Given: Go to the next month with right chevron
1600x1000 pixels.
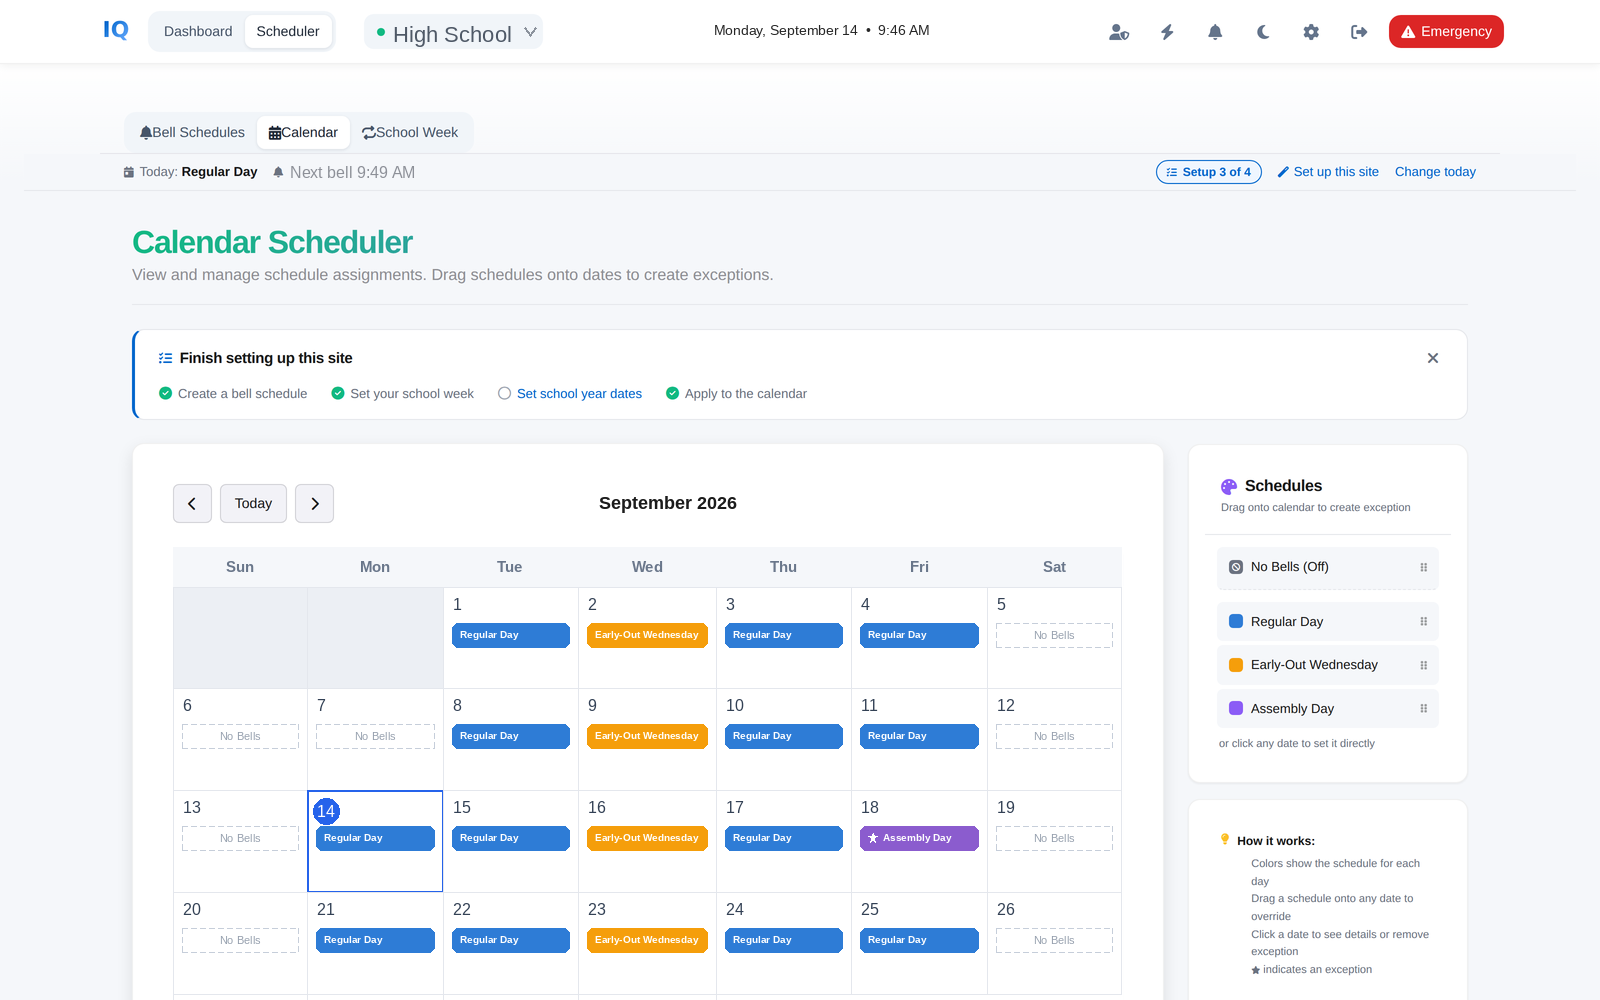Looking at the screenshot, I should 315,504.
